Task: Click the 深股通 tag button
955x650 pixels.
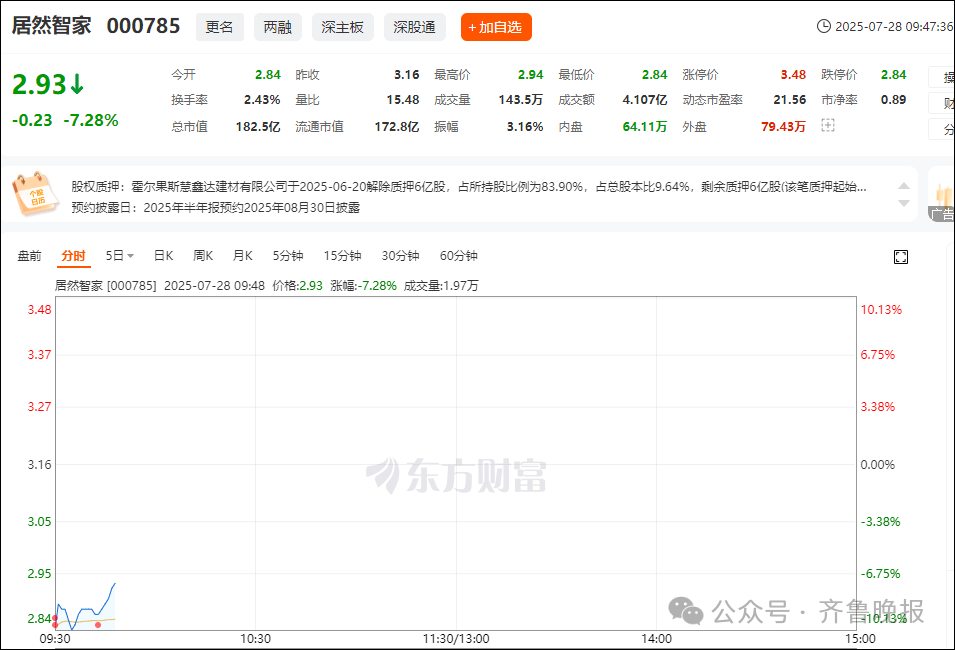Action: [414, 27]
